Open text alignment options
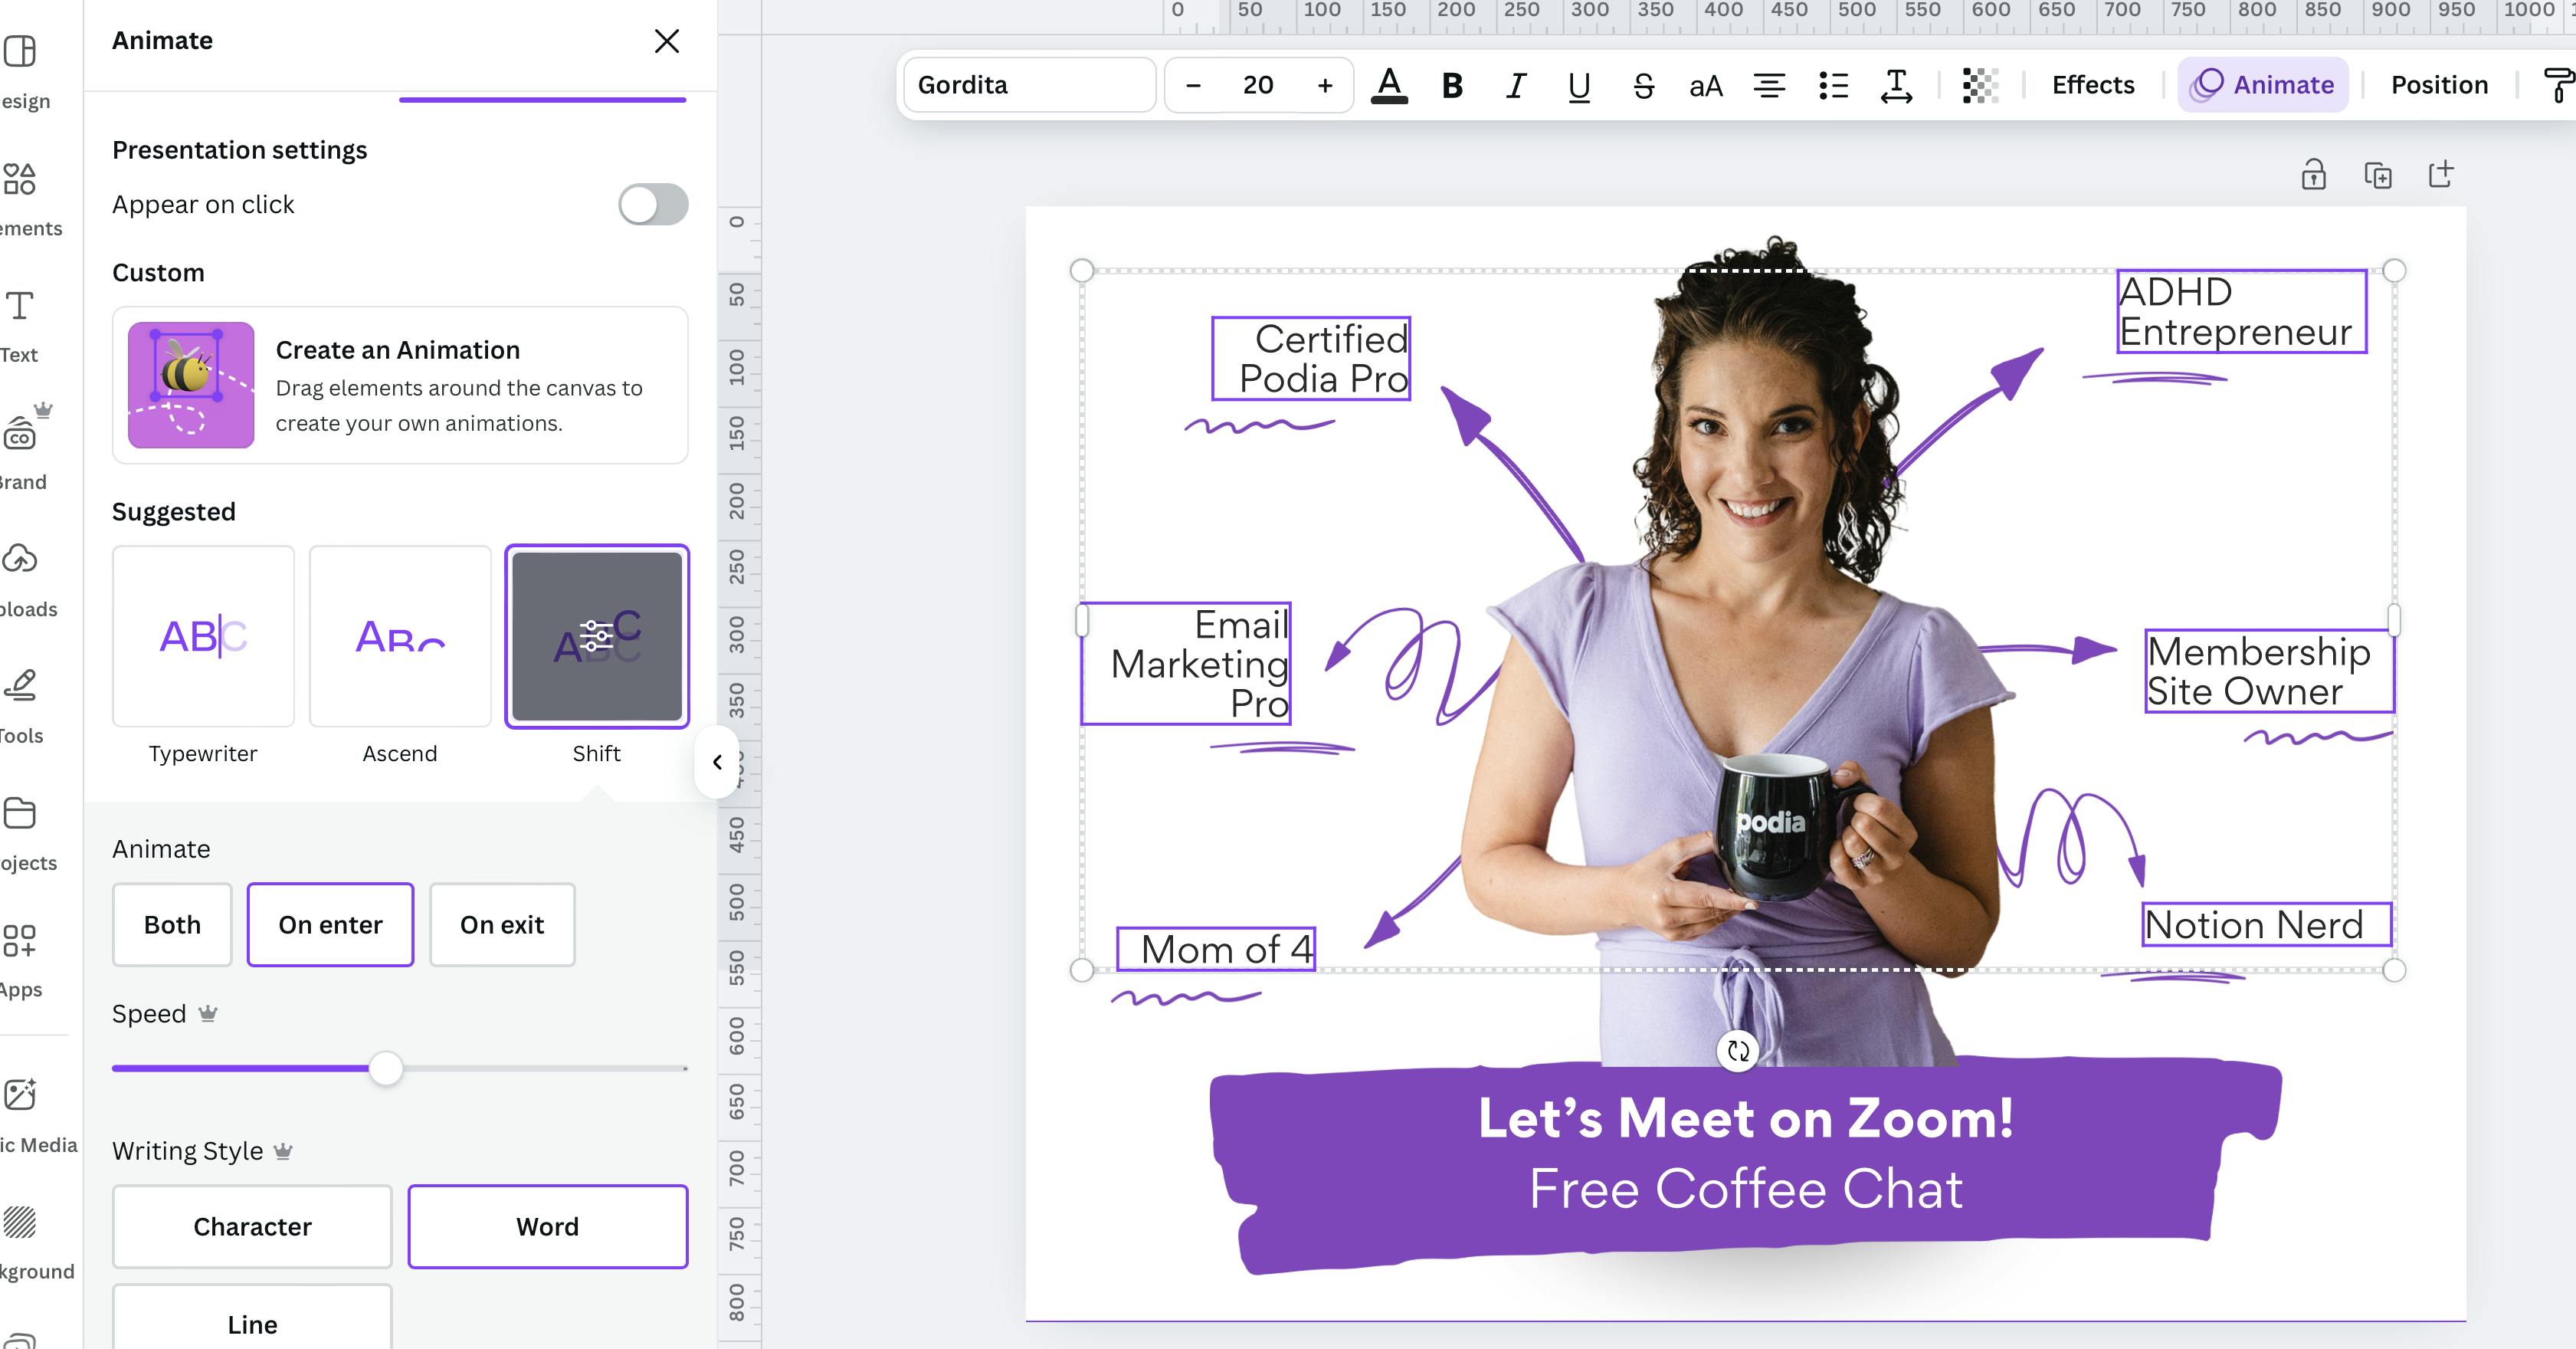 click(1769, 86)
